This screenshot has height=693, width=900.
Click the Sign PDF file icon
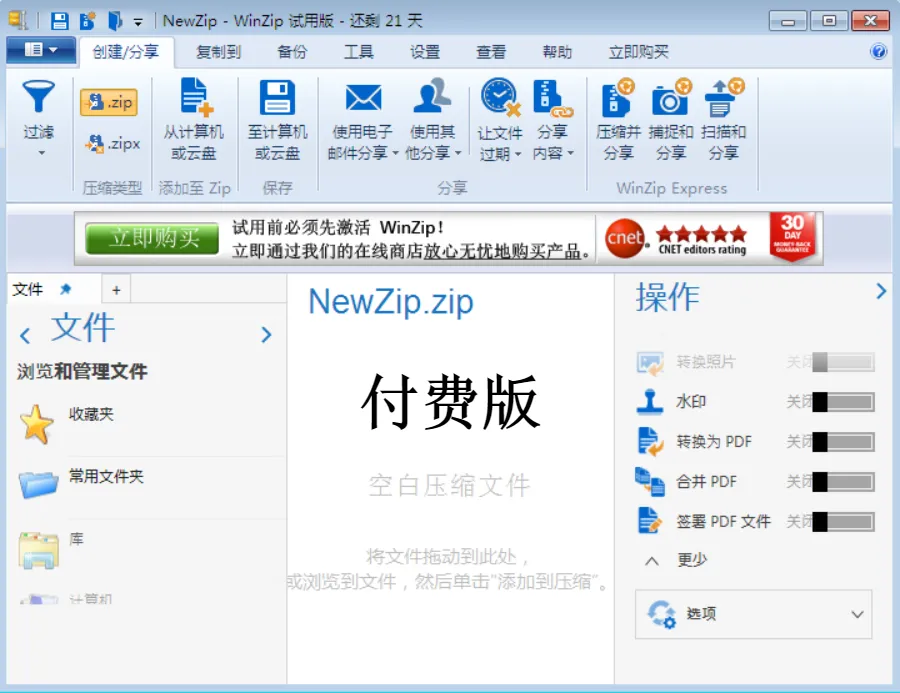click(650, 521)
